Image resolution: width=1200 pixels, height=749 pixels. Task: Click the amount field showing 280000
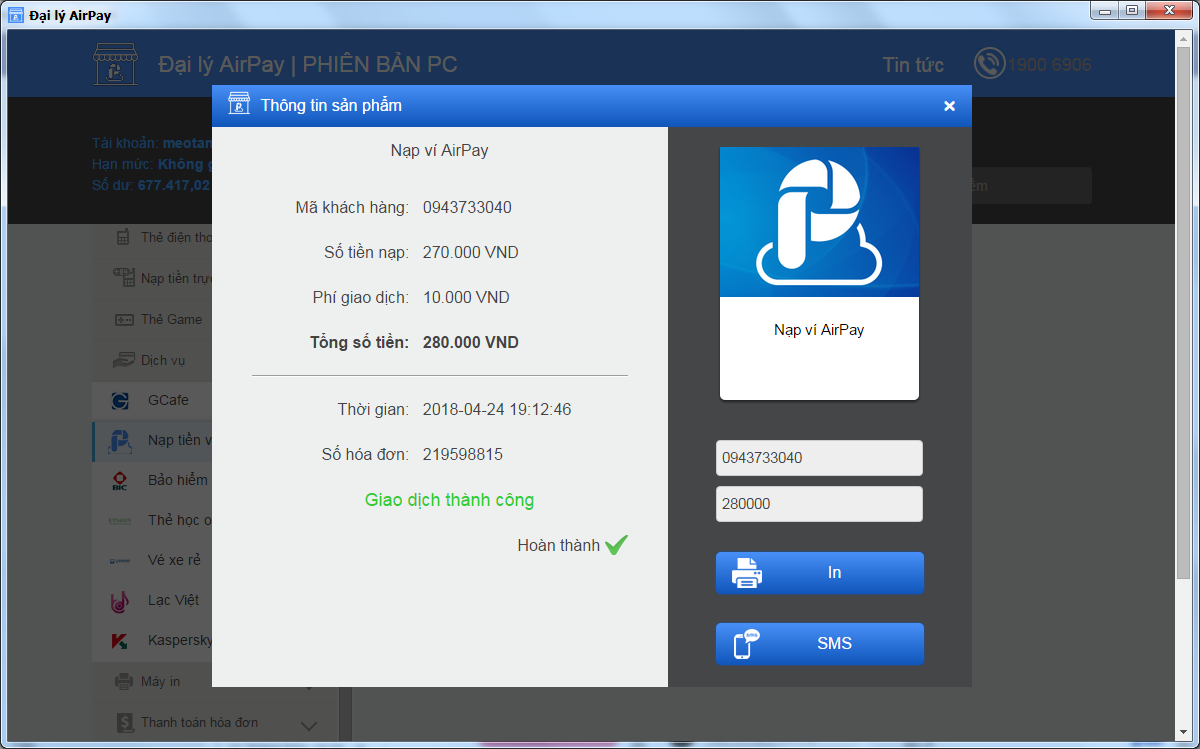819,504
